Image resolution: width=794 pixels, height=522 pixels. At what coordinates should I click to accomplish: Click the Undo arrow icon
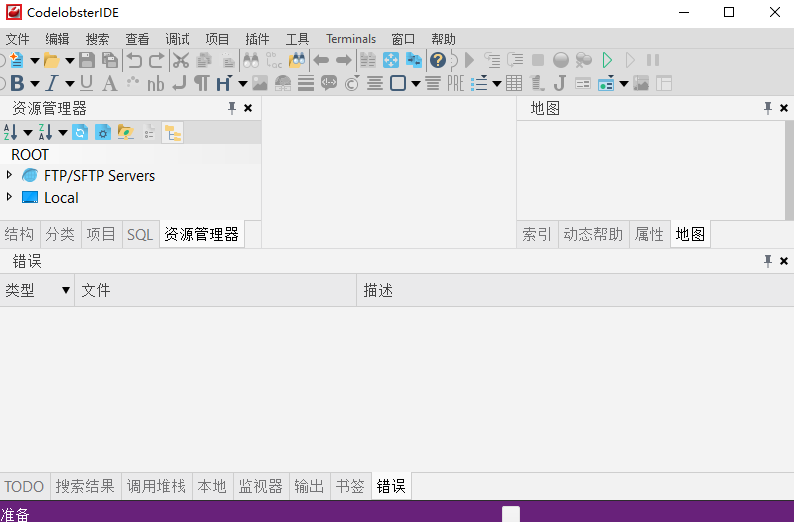click(x=134, y=60)
